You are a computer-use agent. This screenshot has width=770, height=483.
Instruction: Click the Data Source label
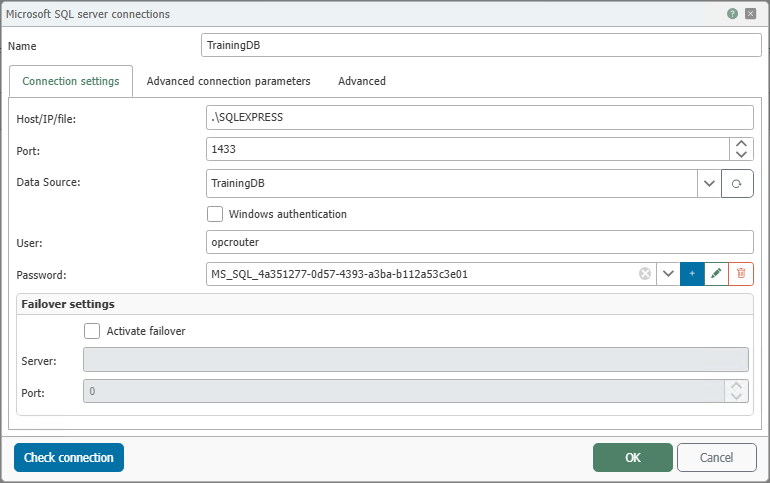[x=48, y=182]
